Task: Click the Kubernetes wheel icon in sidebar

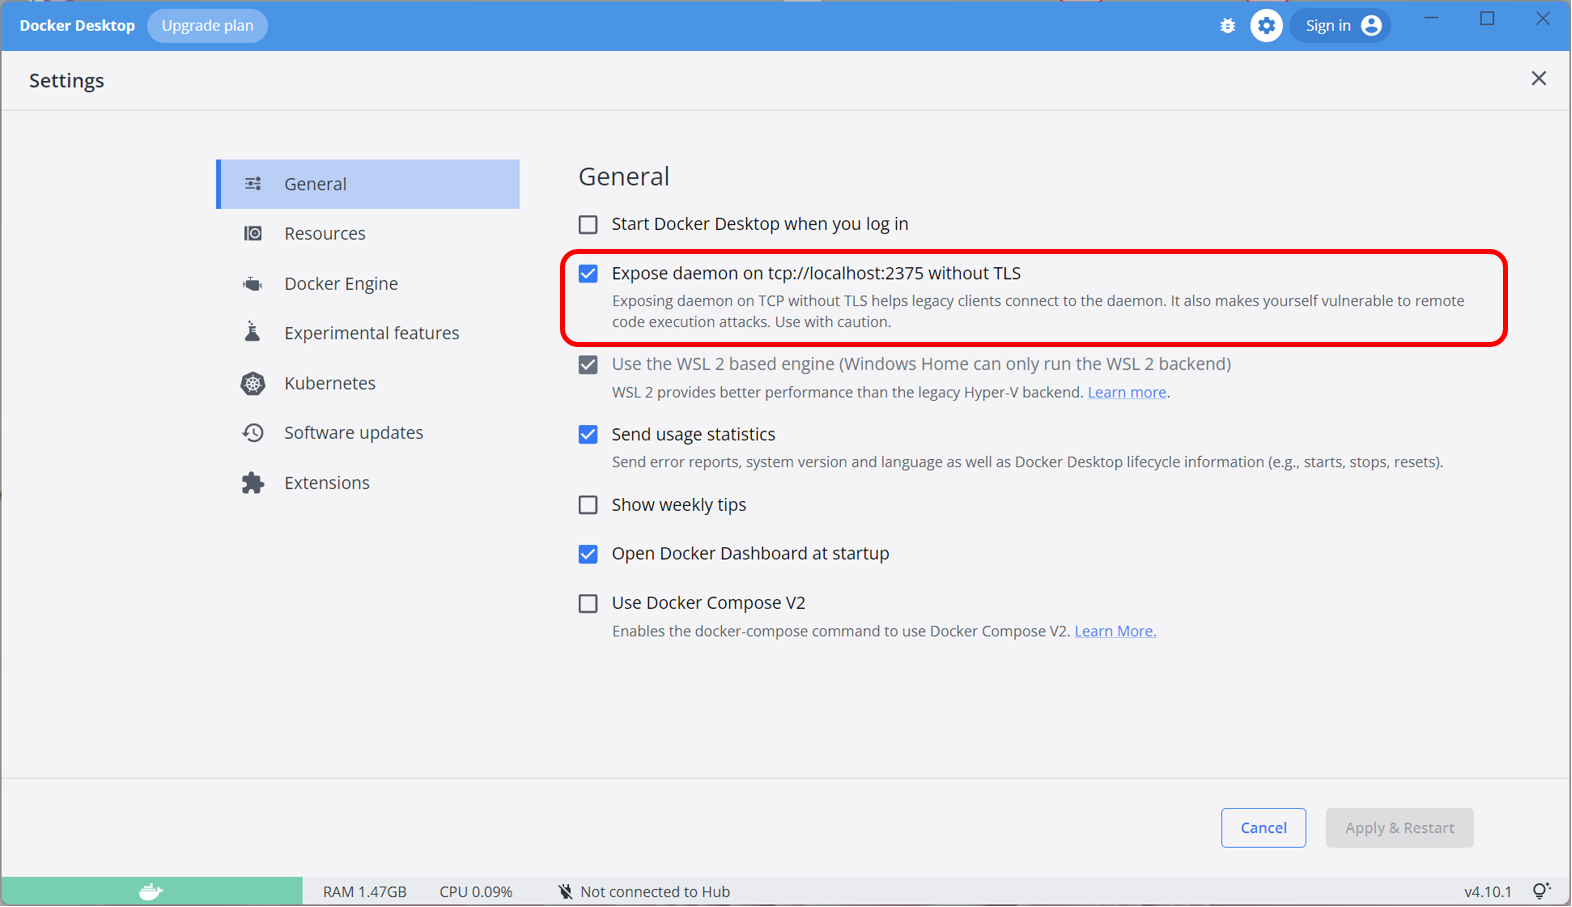Action: [x=253, y=383]
